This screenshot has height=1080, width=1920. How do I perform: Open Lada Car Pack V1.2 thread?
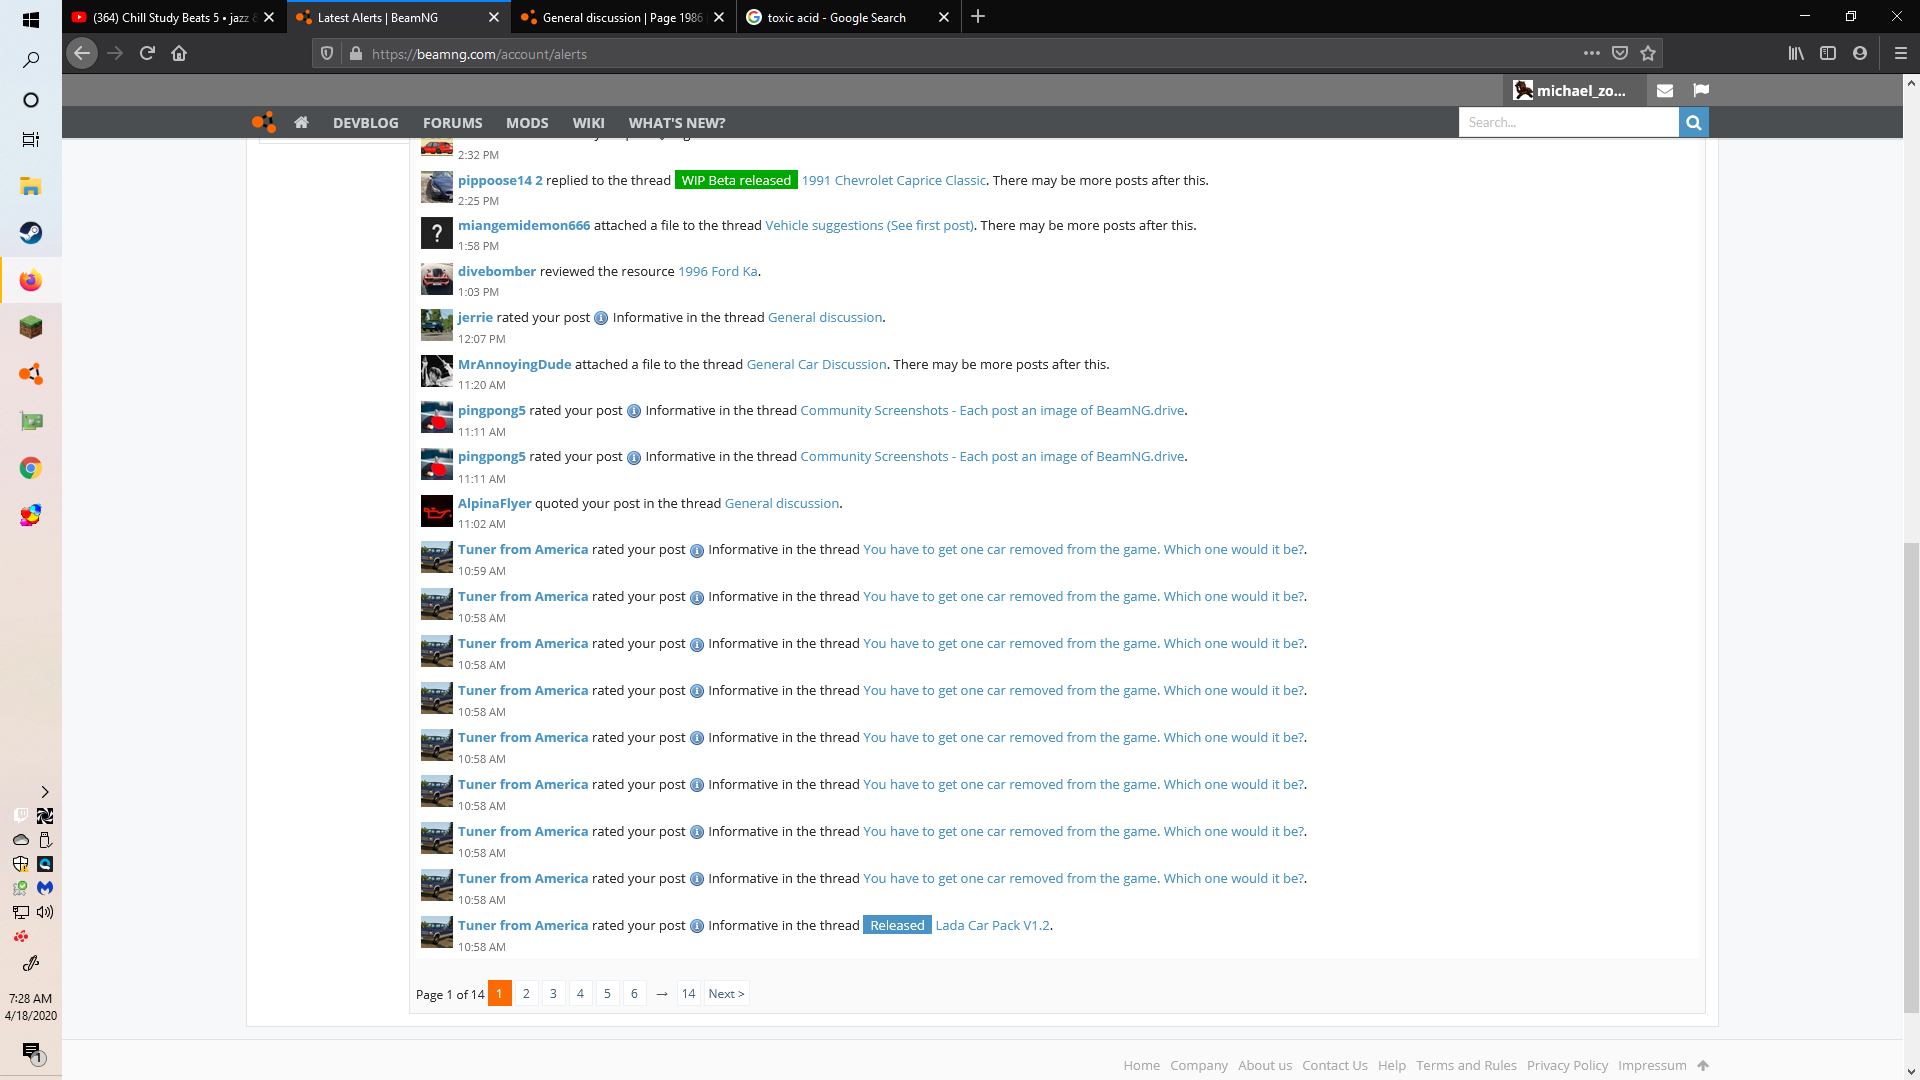pyautogui.click(x=992, y=925)
